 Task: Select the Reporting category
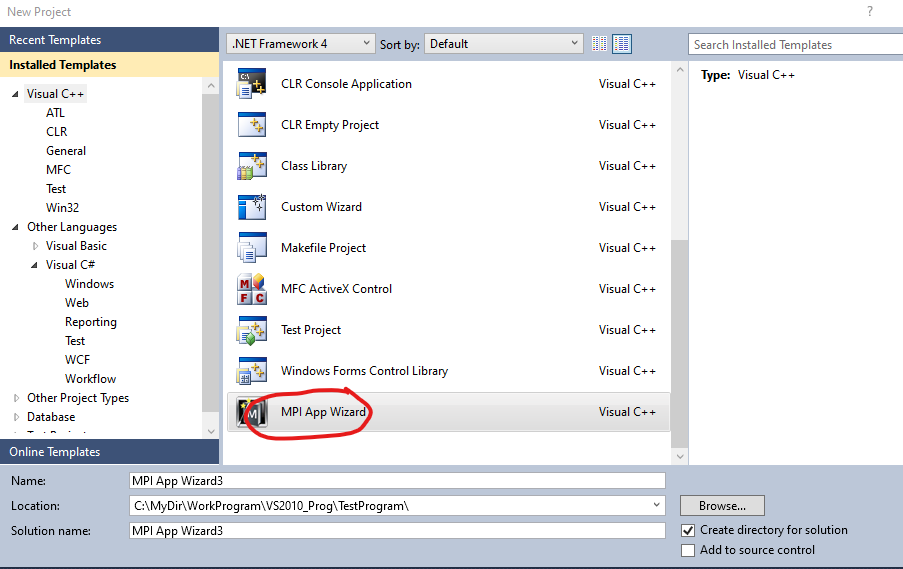(90, 322)
